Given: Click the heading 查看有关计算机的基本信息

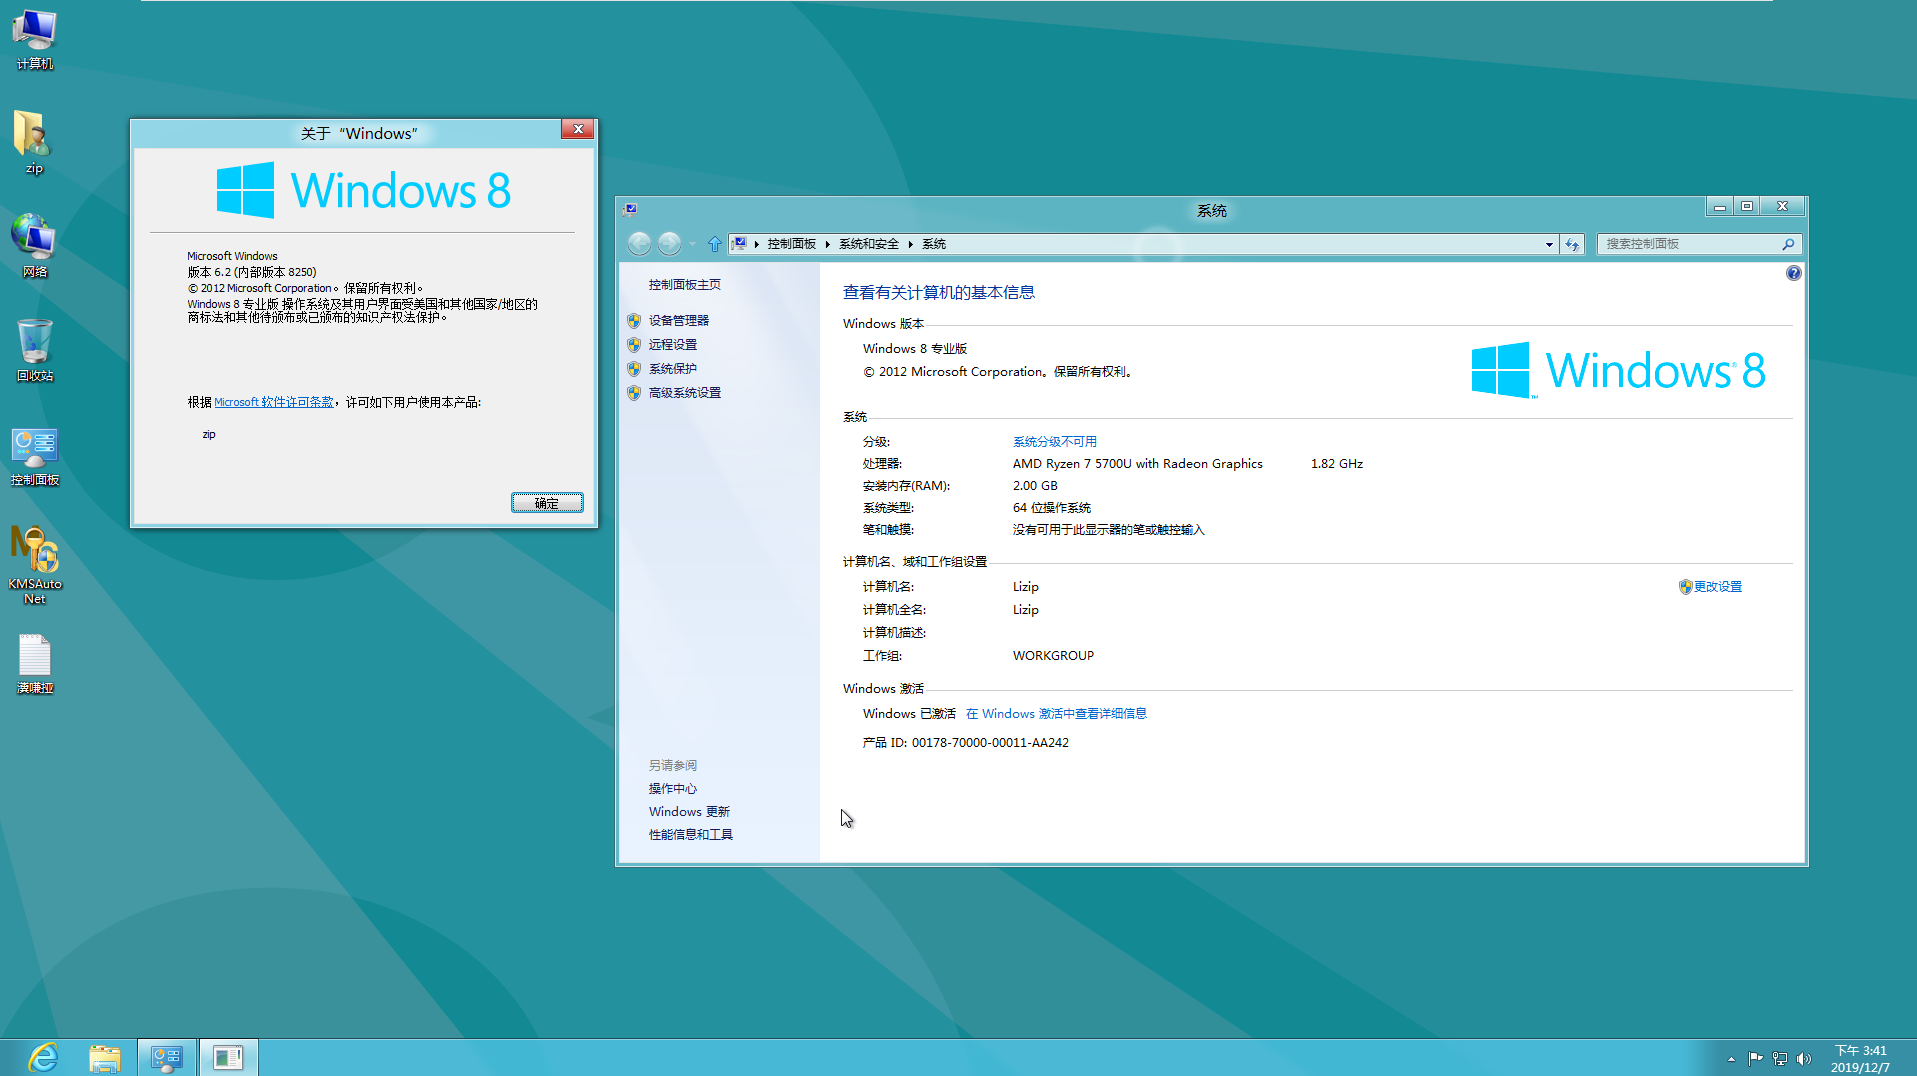Looking at the screenshot, I should pos(938,293).
